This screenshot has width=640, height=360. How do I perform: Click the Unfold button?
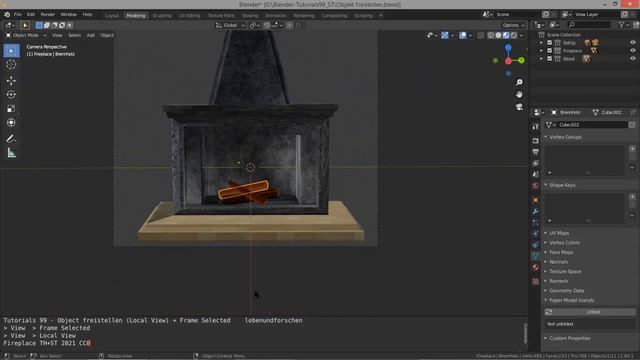click(x=590, y=312)
